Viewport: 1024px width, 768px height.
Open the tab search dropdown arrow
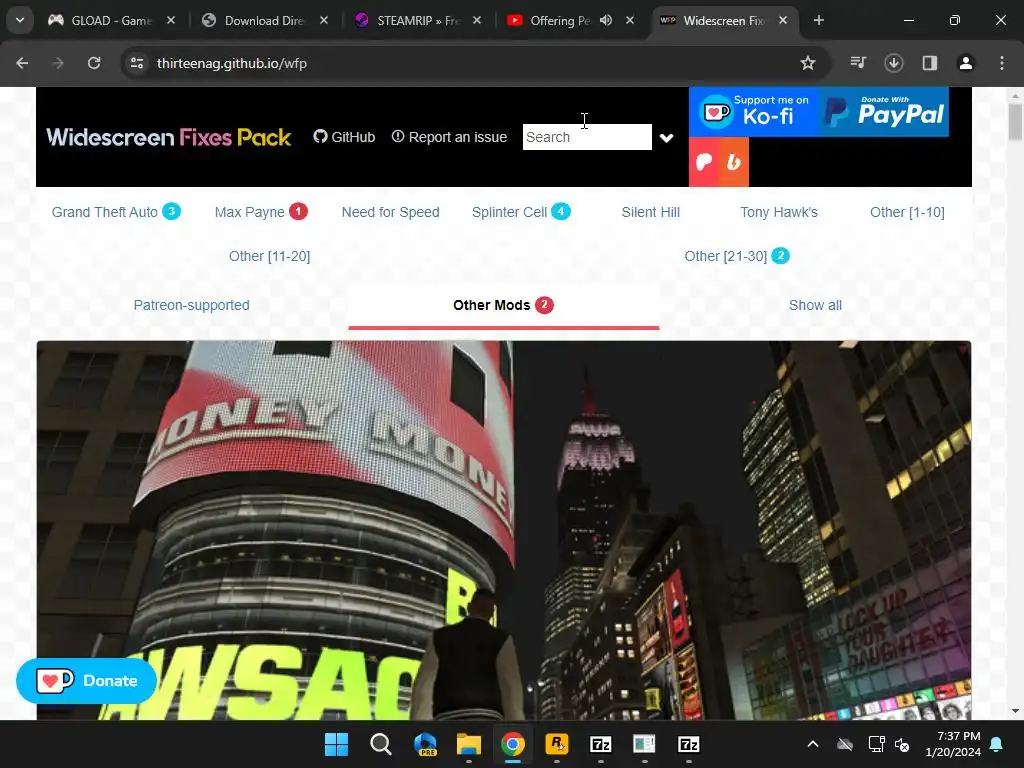tap(20, 20)
